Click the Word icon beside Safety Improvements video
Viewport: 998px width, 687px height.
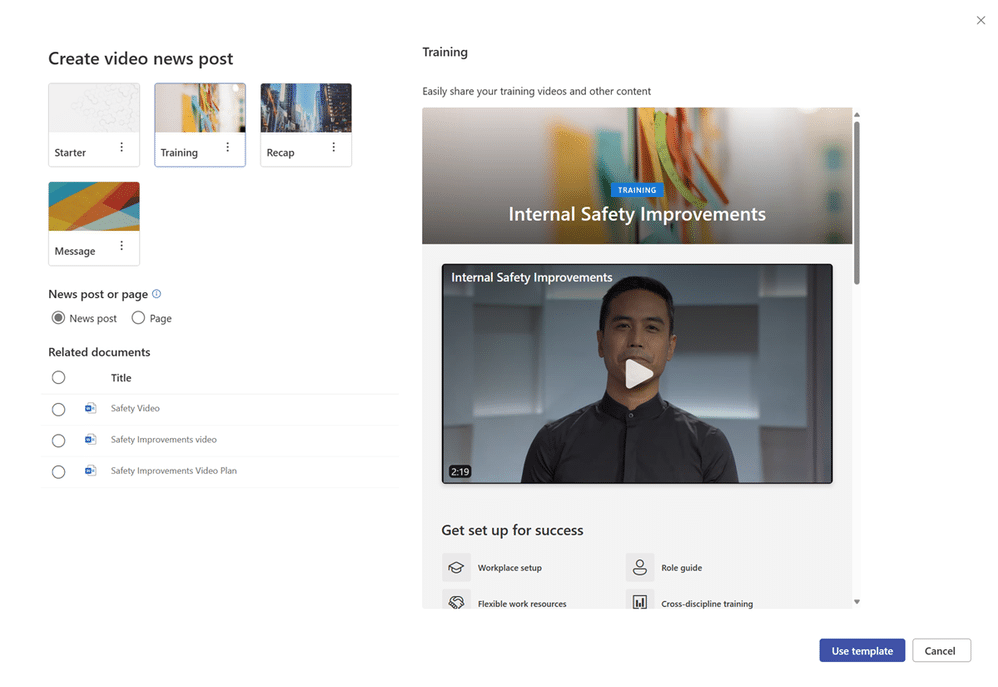pyautogui.click(x=89, y=440)
